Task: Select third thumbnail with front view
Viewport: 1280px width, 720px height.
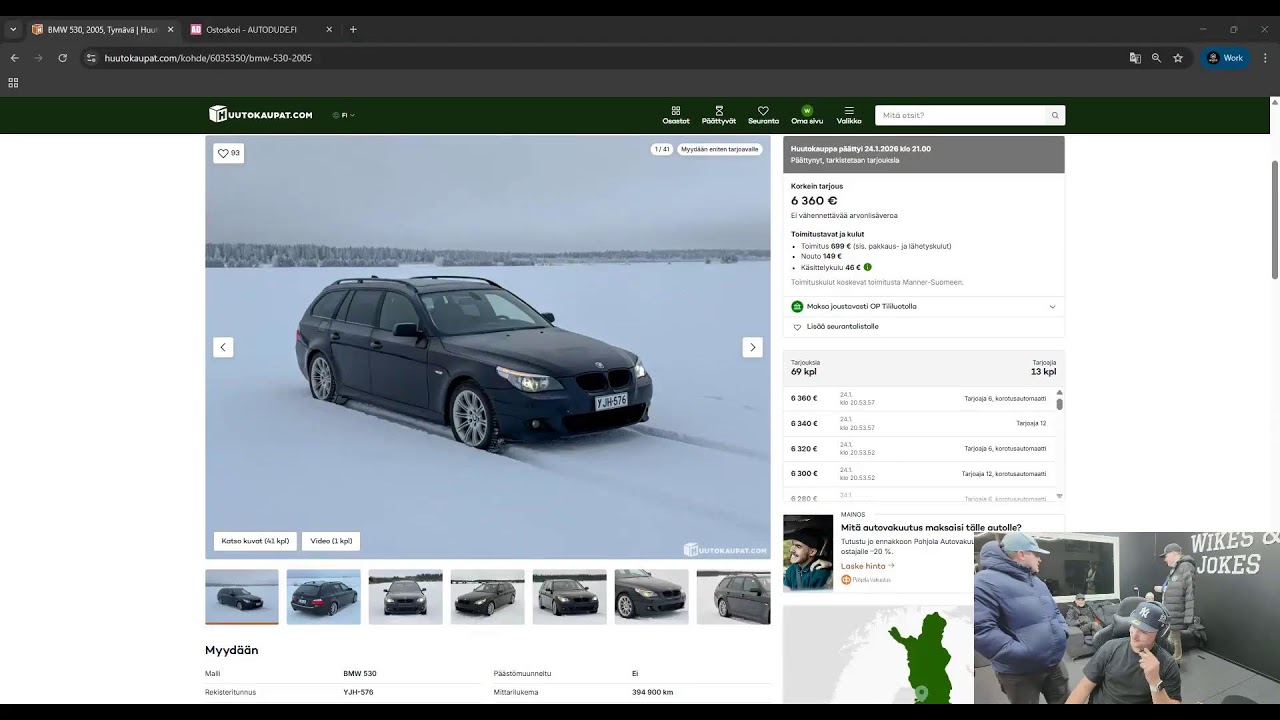Action: pos(405,597)
